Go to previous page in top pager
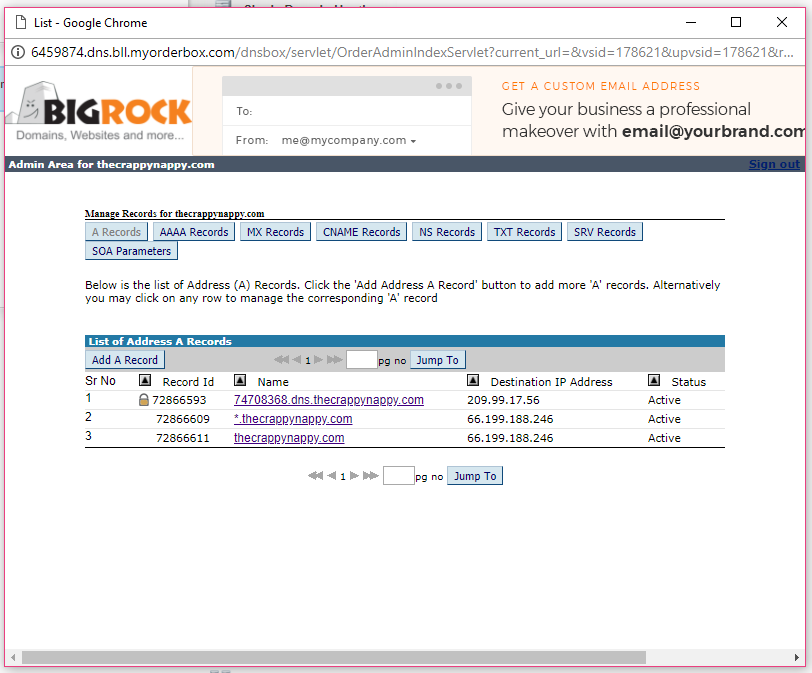 pos(297,359)
